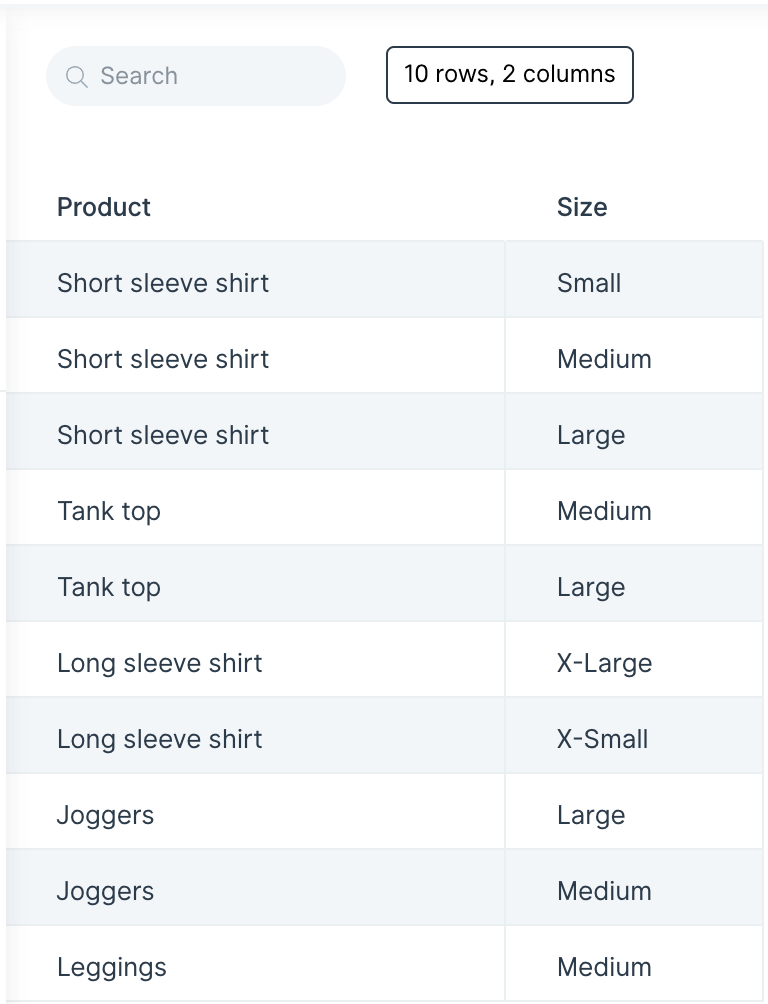
Task: Click the magnifying glass search icon
Action: 77,76
